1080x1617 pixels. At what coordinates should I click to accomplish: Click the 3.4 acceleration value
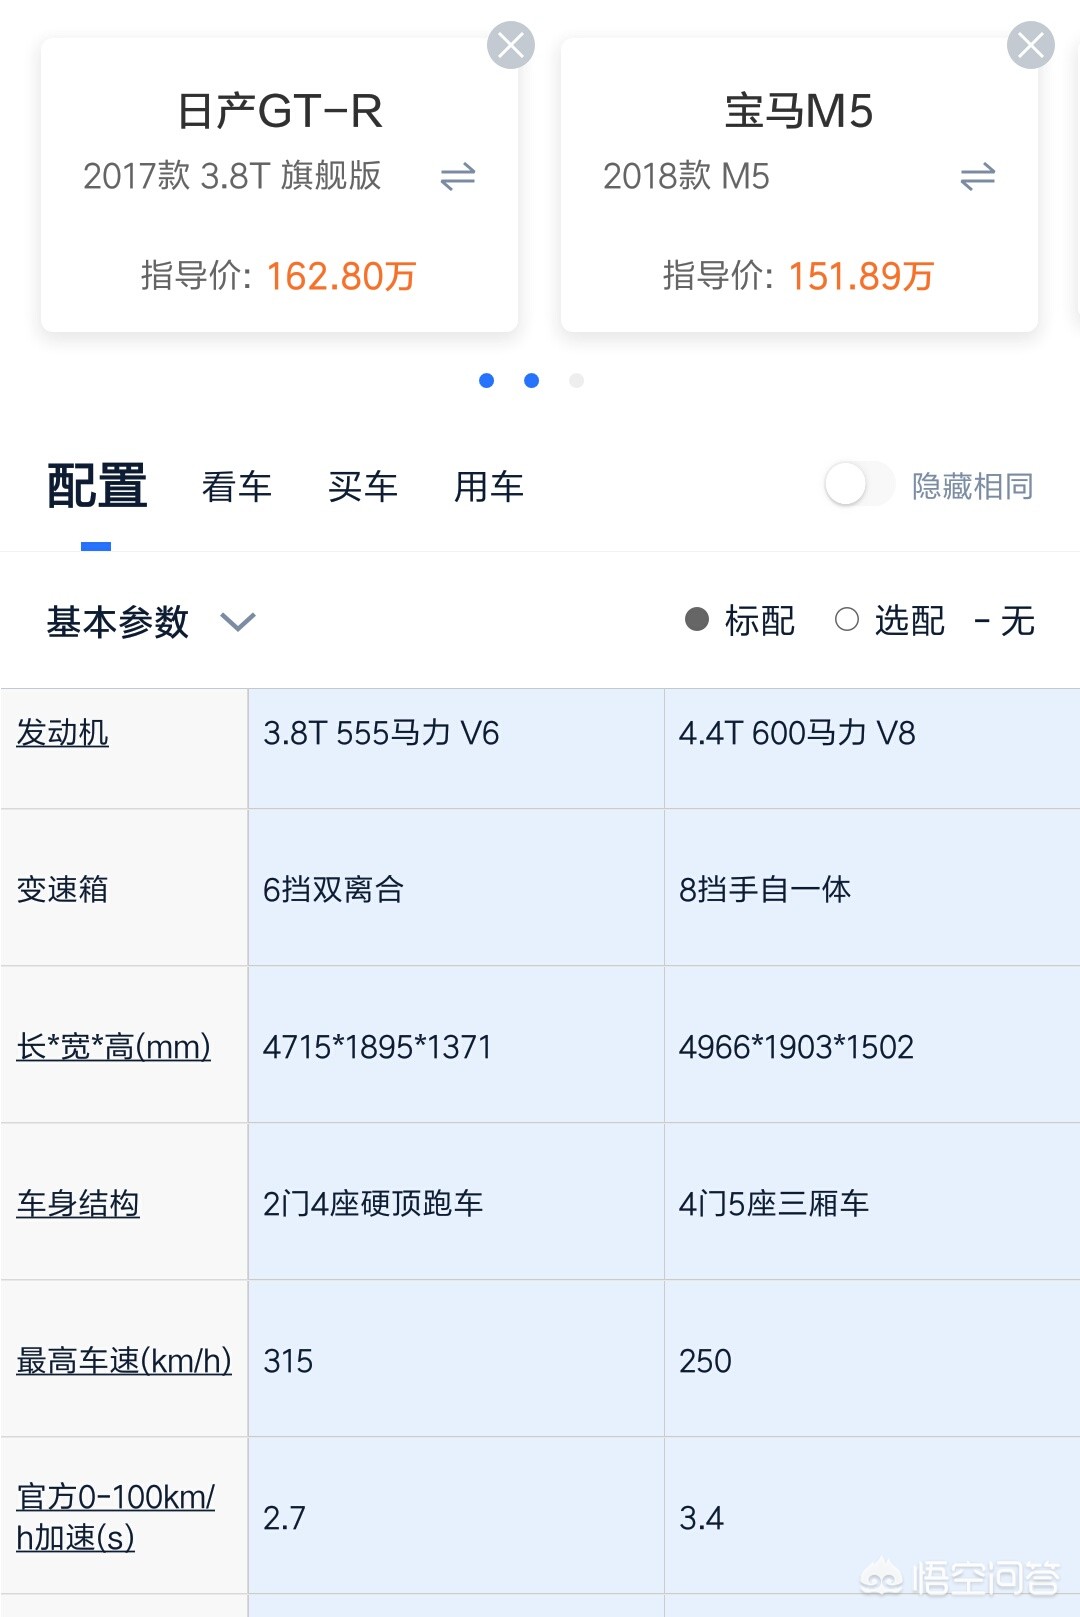pos(701,1518)
